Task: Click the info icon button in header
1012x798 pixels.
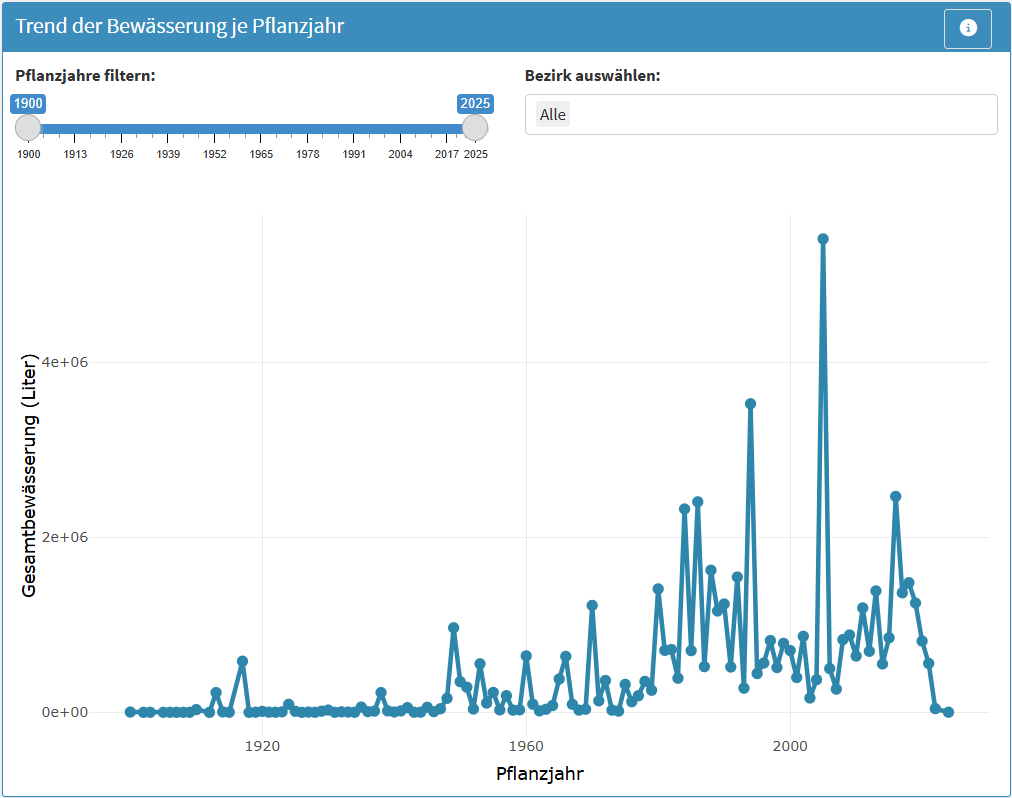Action: [x=967, y=28]
